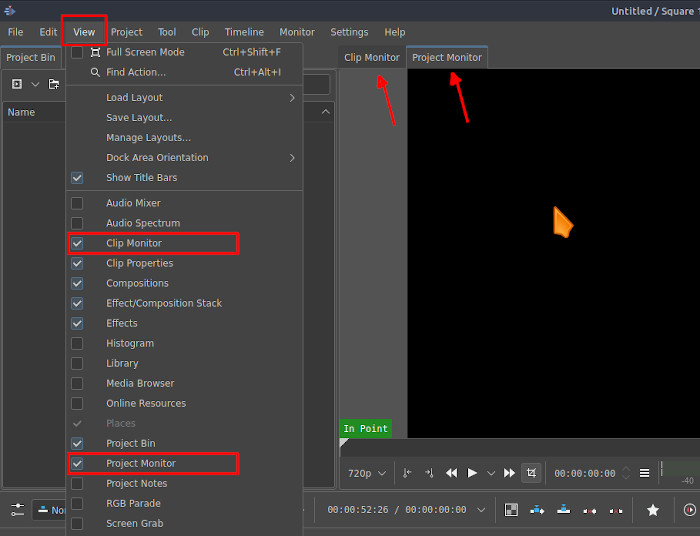Open the add clip dropdown arrow

click(x=35, y=84)
